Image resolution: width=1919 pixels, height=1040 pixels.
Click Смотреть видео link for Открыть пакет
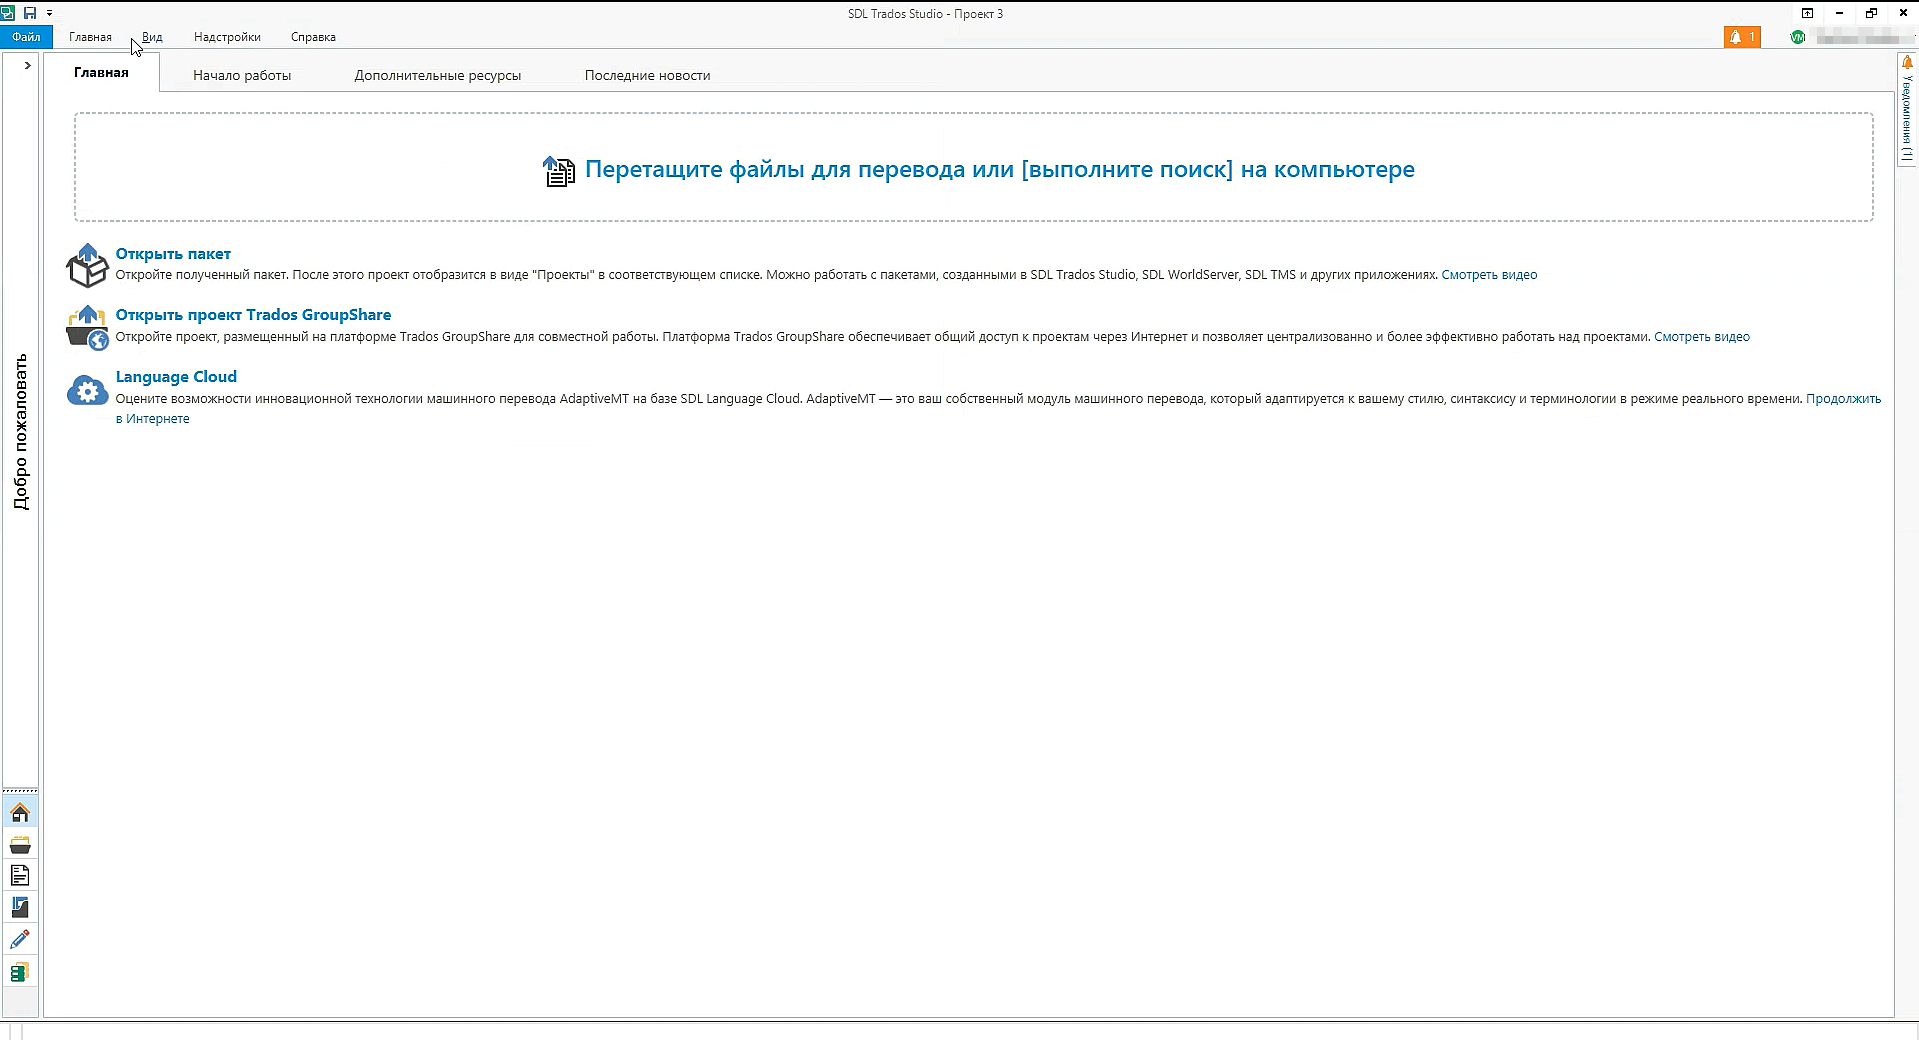point(1489,275)
